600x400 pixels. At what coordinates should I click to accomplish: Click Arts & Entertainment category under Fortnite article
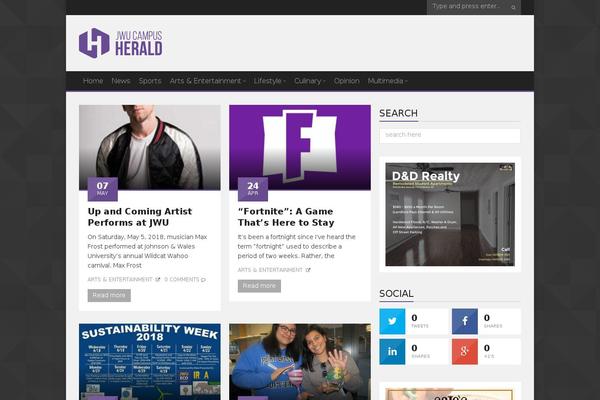[x=270, y=270]
